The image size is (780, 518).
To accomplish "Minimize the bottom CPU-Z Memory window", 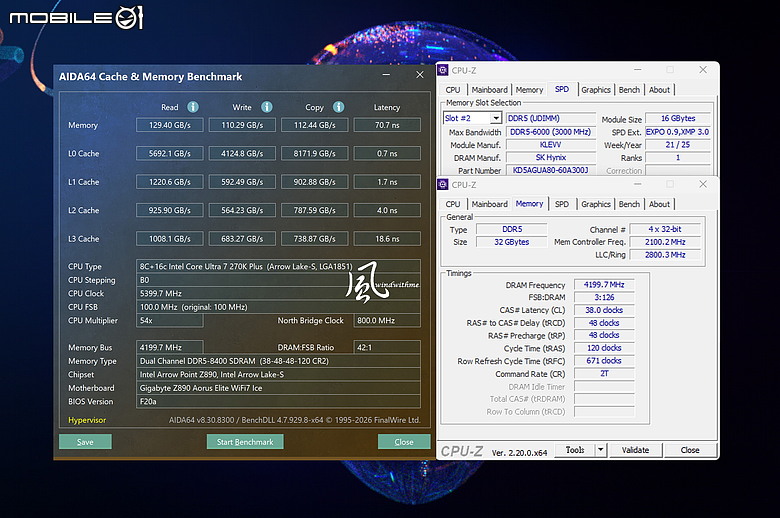I will (x=638, y=184).
